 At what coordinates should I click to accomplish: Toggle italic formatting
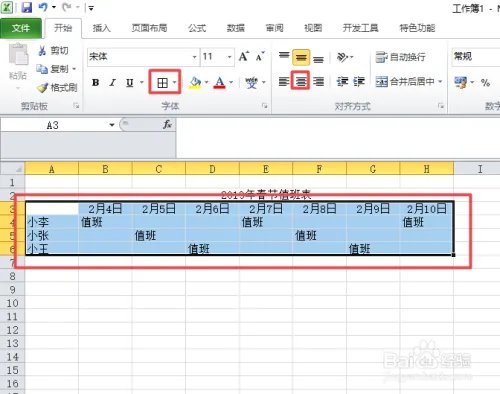(x=113, y=82)
